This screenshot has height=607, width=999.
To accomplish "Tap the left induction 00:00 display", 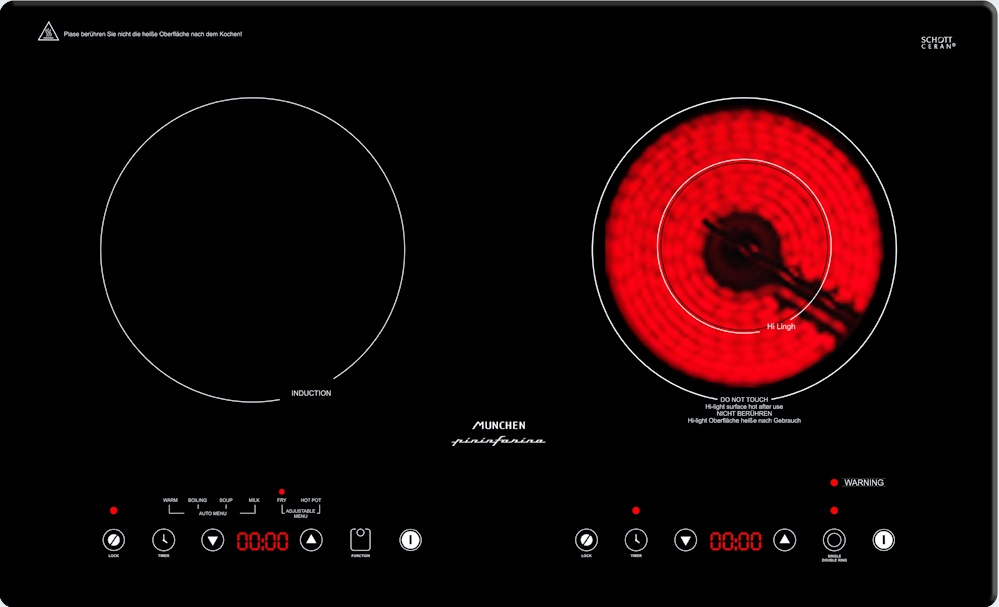I will (262, 541).
